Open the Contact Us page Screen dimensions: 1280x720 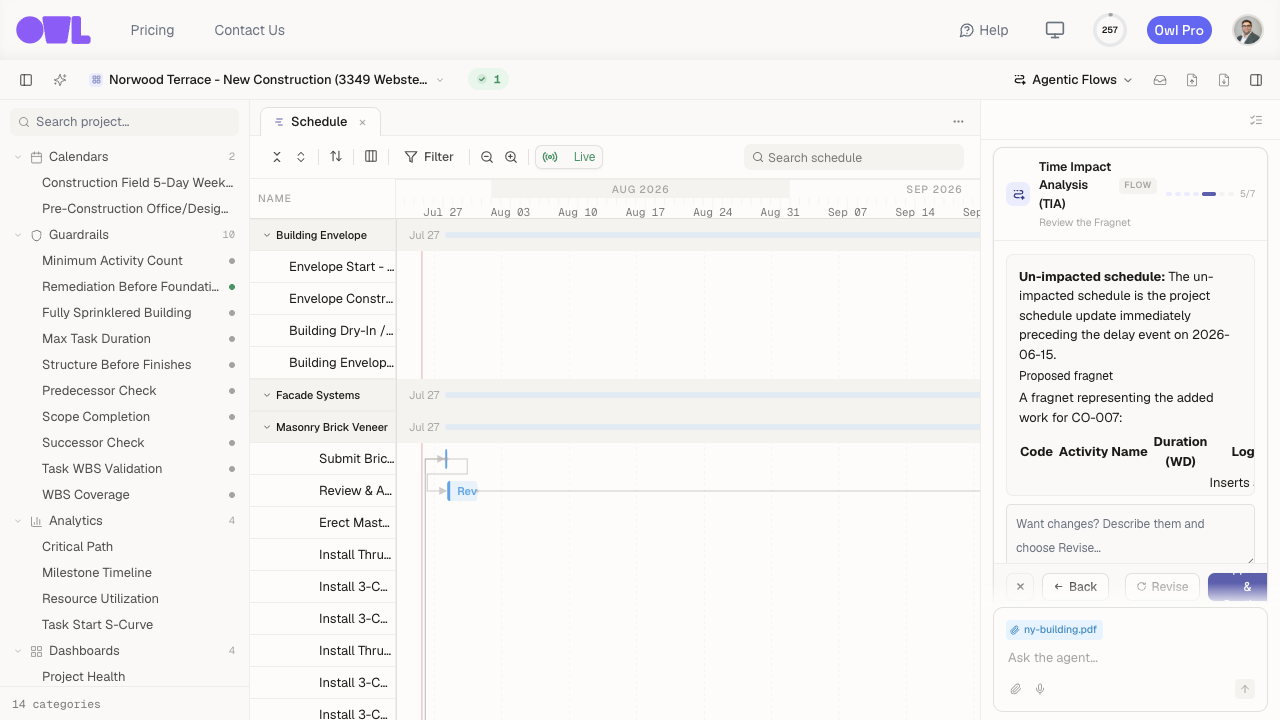click(x=249, y=30)
